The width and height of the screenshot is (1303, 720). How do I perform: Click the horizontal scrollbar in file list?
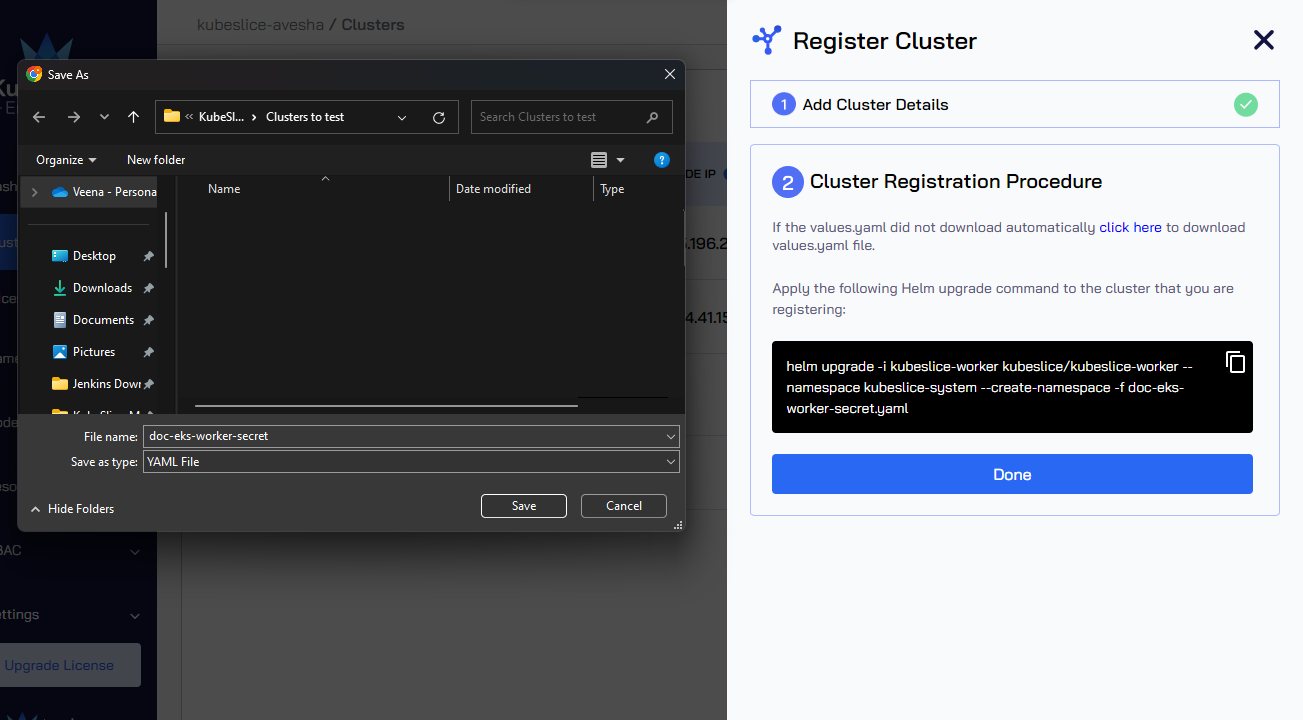(386, 406)
